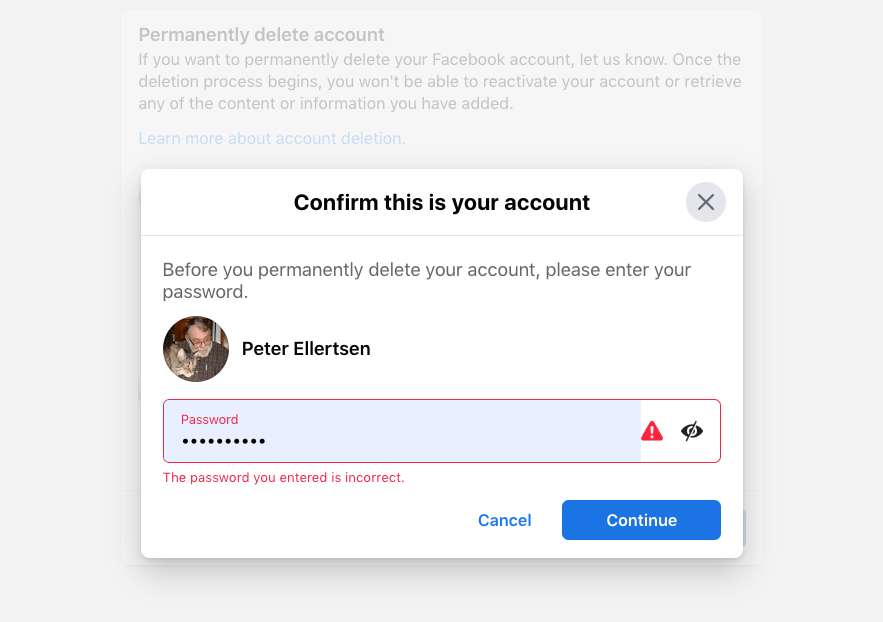The image size is (883, 622).
Task: Close the account confirmation dialog
Action: pyautogui.click(x=705, y=202)
